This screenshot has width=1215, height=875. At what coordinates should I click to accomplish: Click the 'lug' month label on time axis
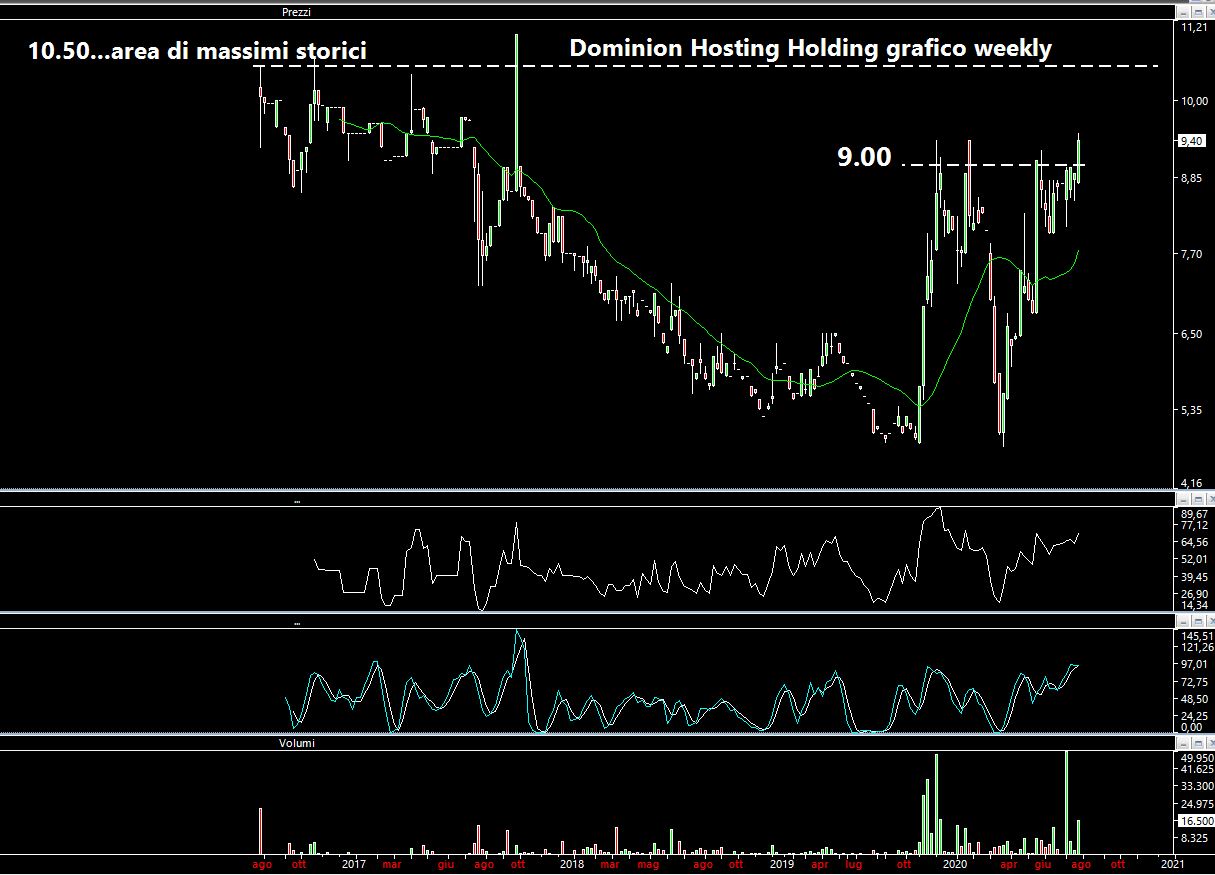click(853, 864)
